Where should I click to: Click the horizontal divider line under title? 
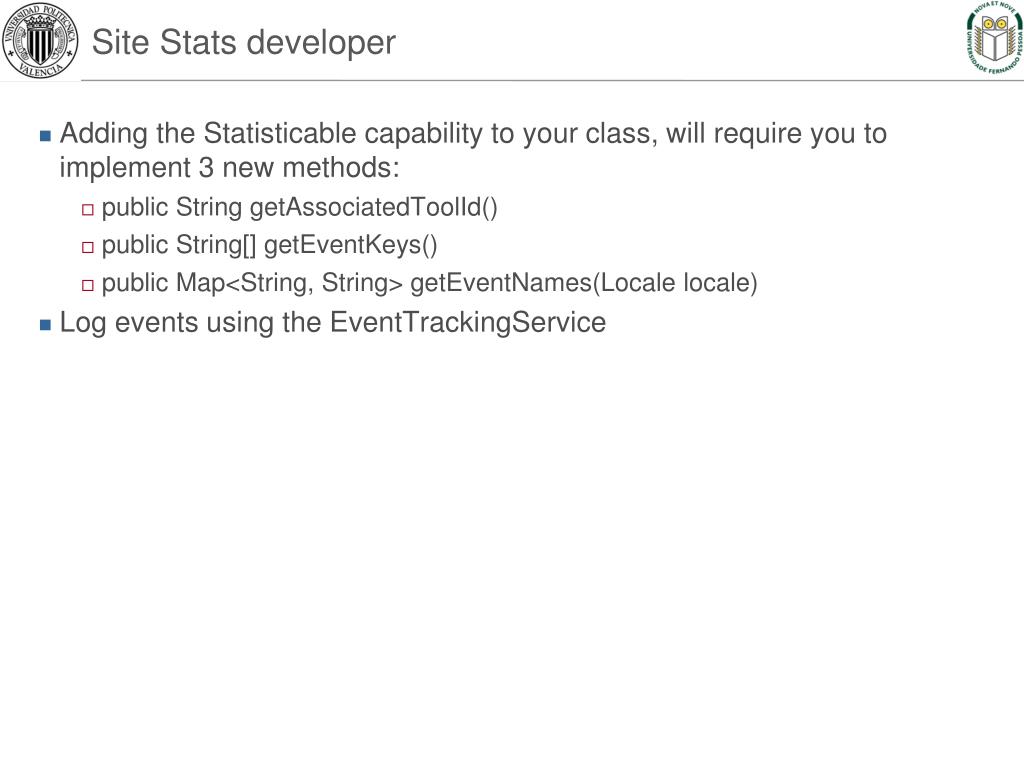[x=552, y=81]
